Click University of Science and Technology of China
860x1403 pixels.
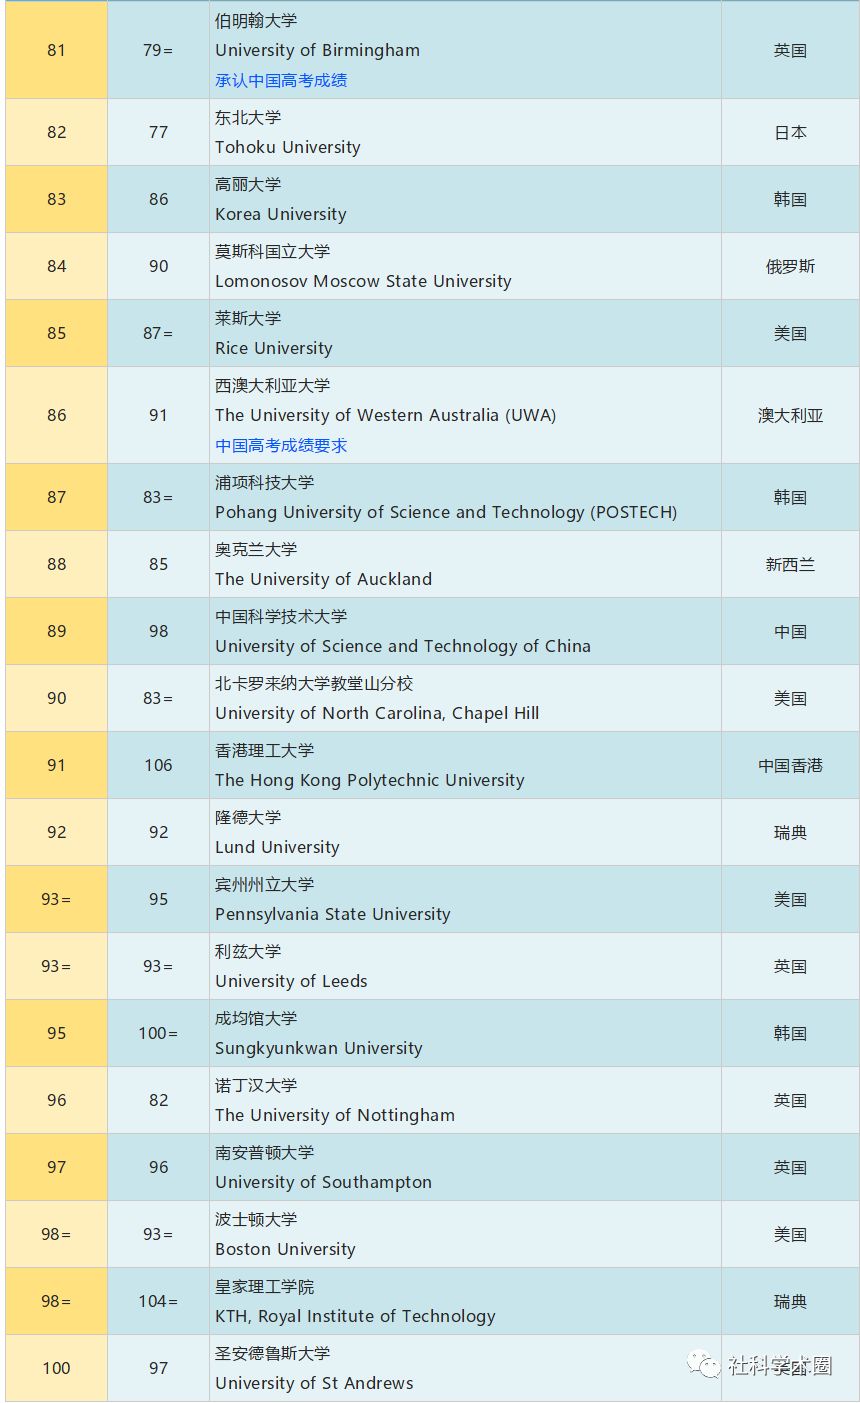[x=402, y=646]
